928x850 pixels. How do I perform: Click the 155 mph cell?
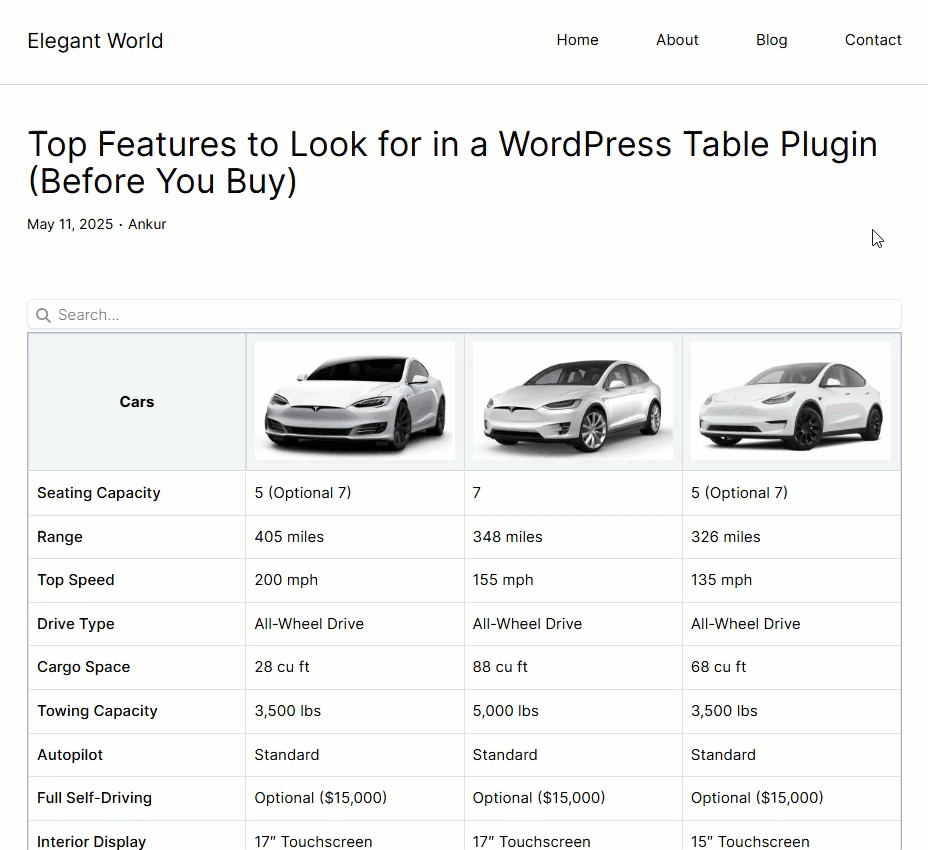click(573, 580)
